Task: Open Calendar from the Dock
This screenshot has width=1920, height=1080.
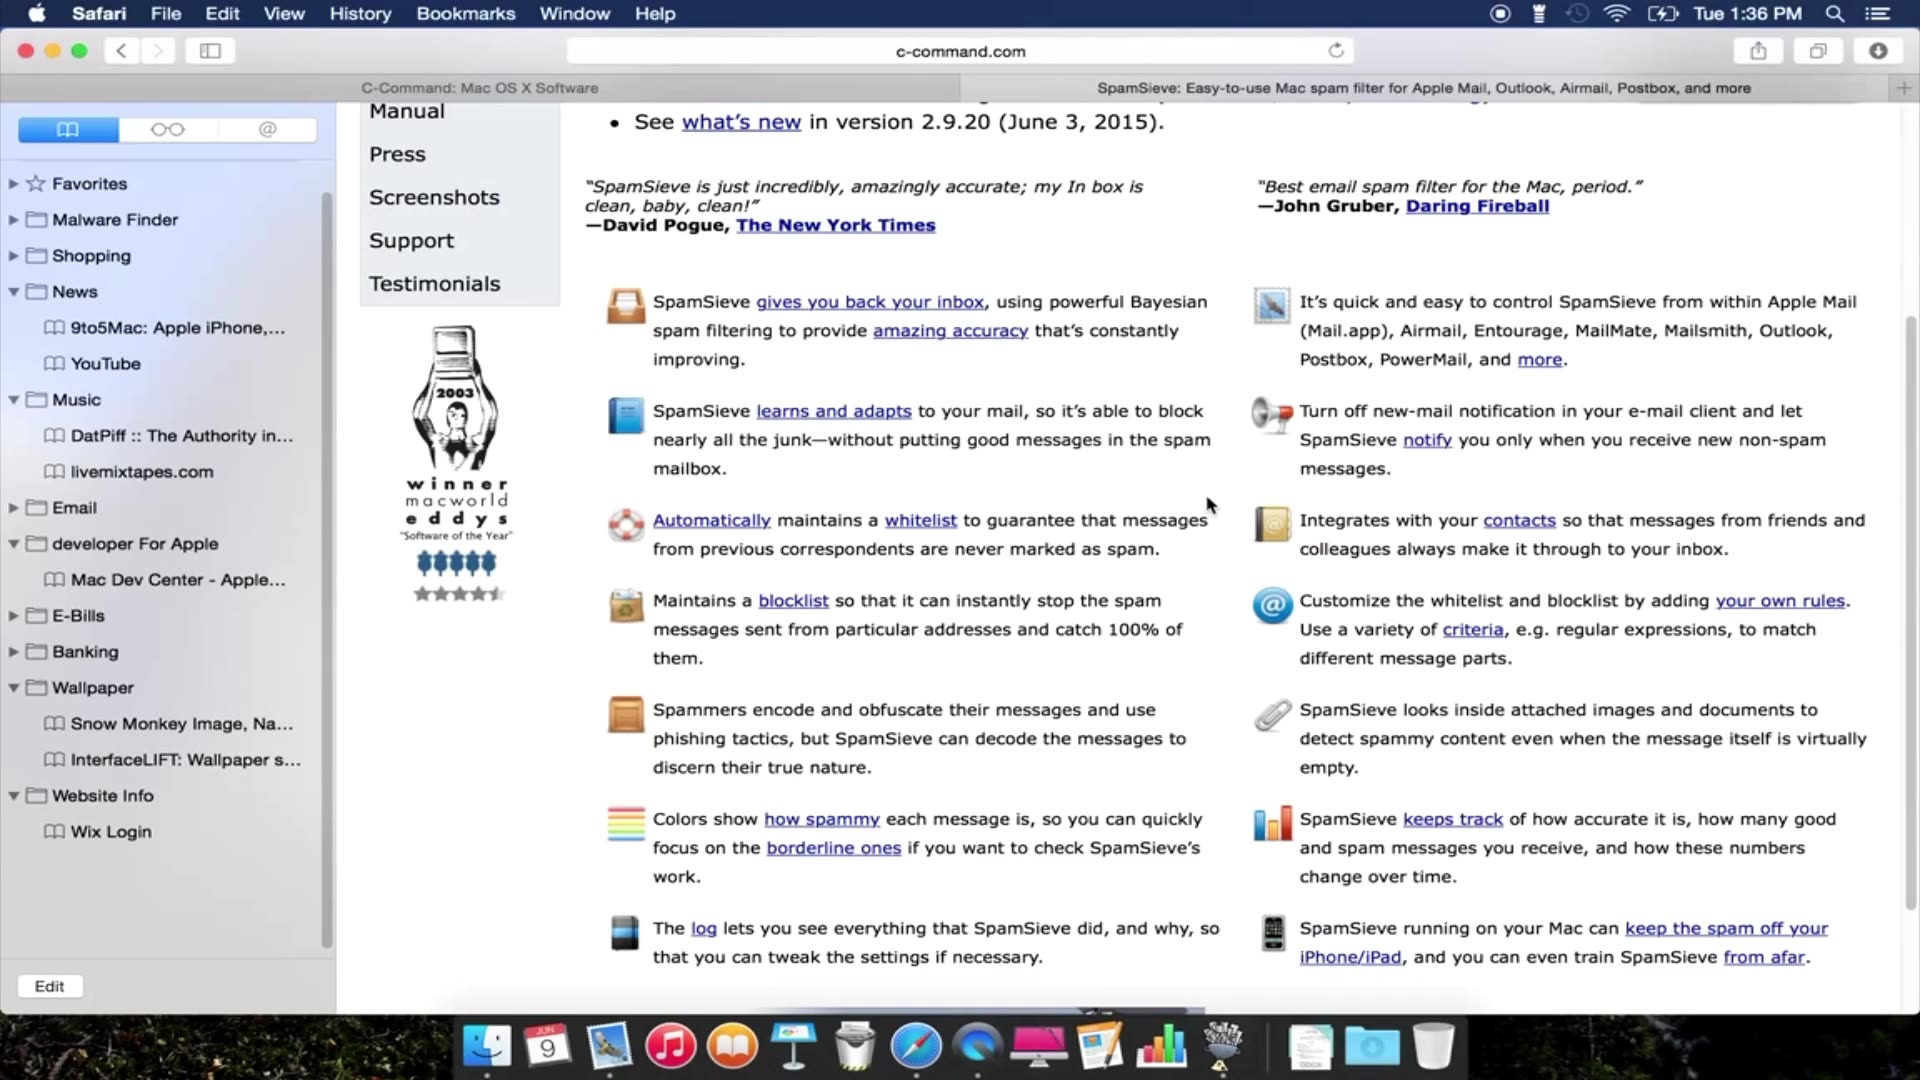Action: 547,1046
